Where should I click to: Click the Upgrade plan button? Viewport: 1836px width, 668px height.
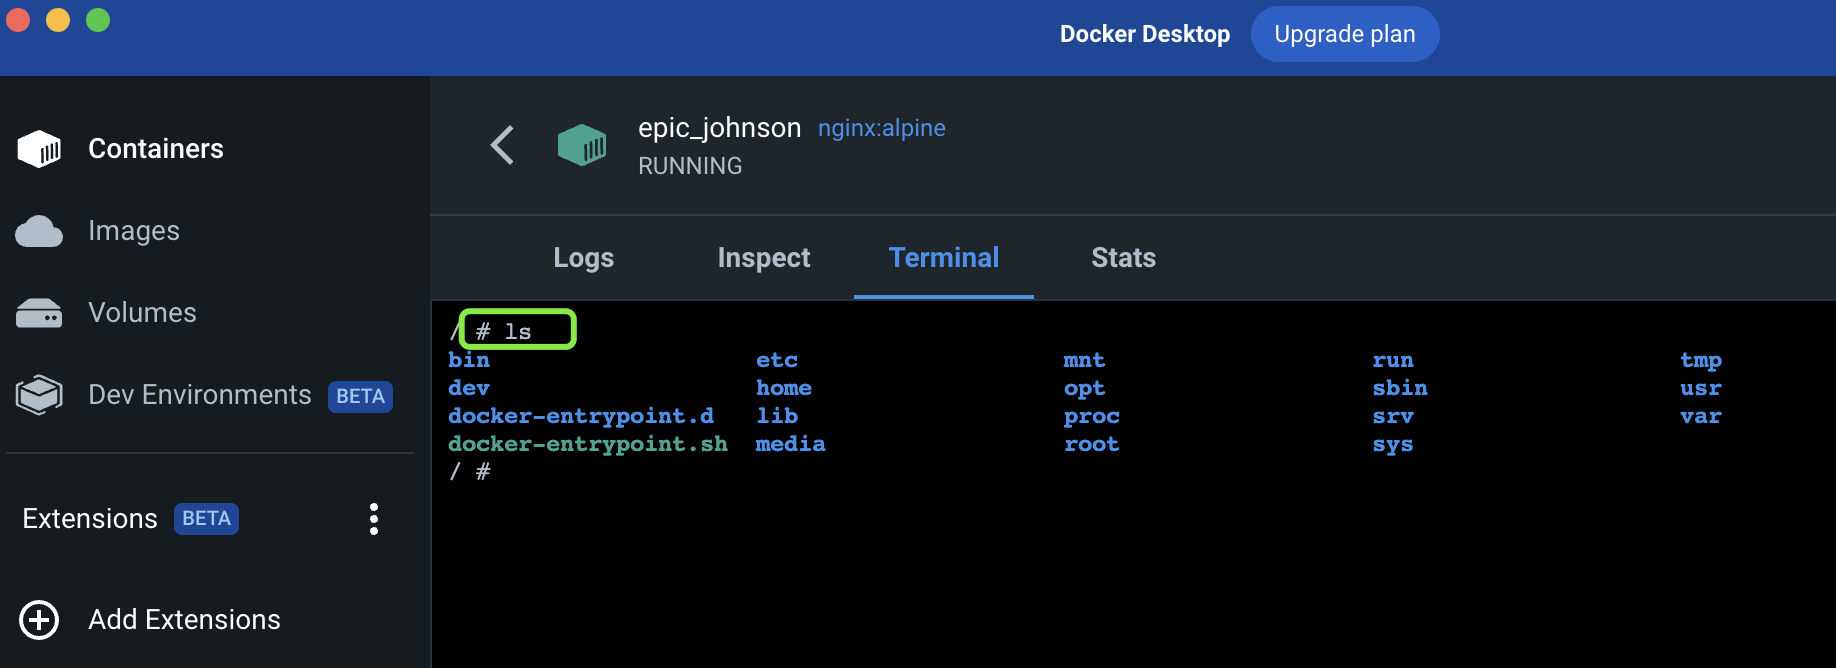pos(1344,34)
